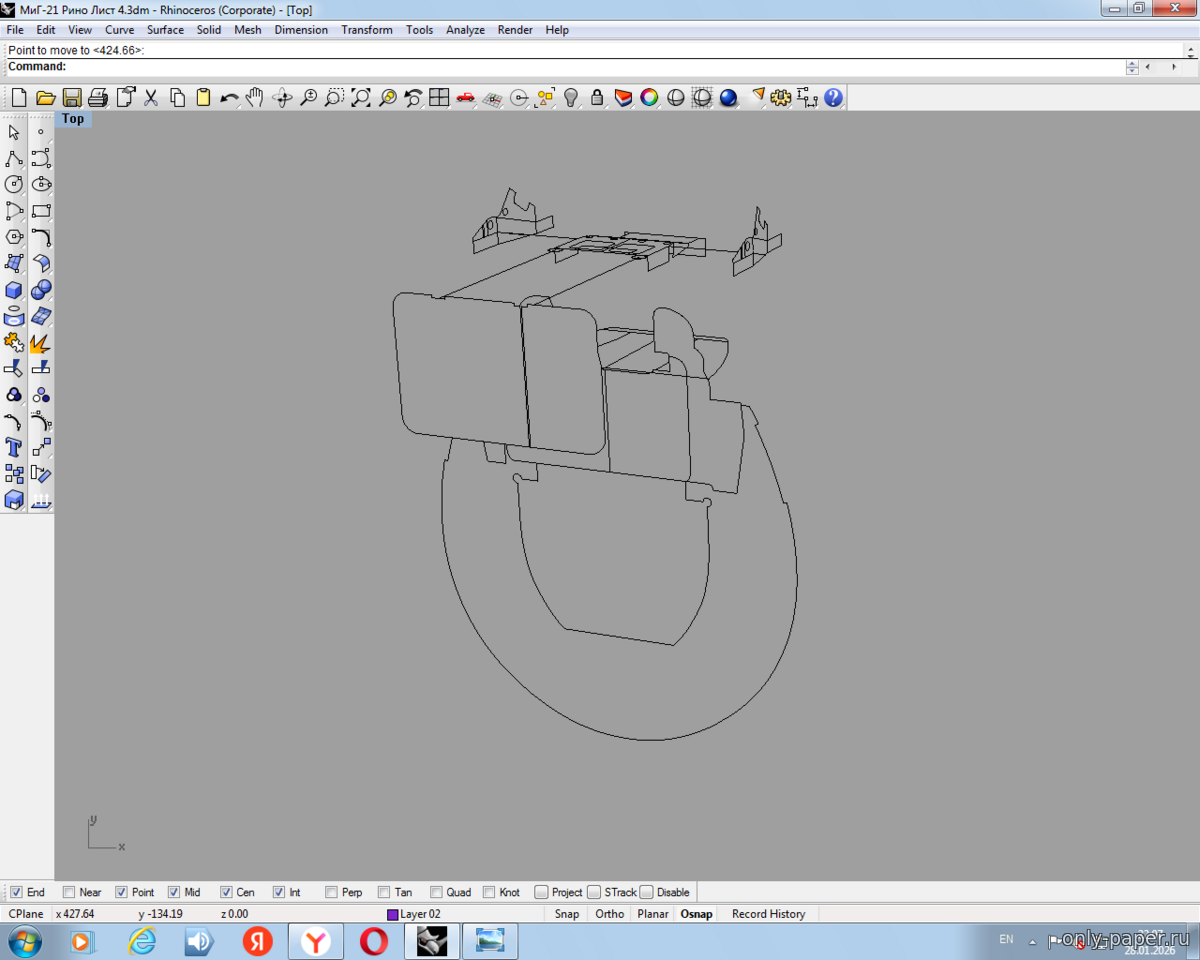Click the Zoom Extents icon
Viewport: 1200px width, 960px height.
coord(361,97)
